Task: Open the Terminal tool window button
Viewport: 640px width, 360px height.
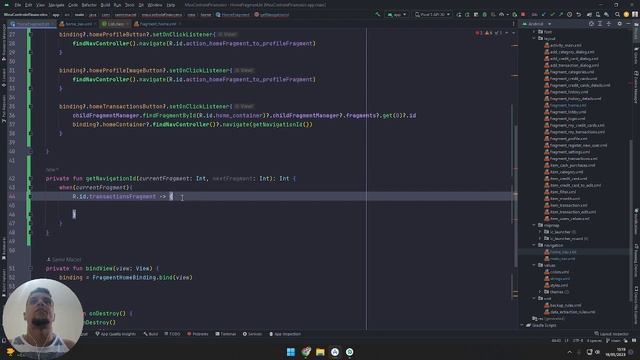Action: 226,334
